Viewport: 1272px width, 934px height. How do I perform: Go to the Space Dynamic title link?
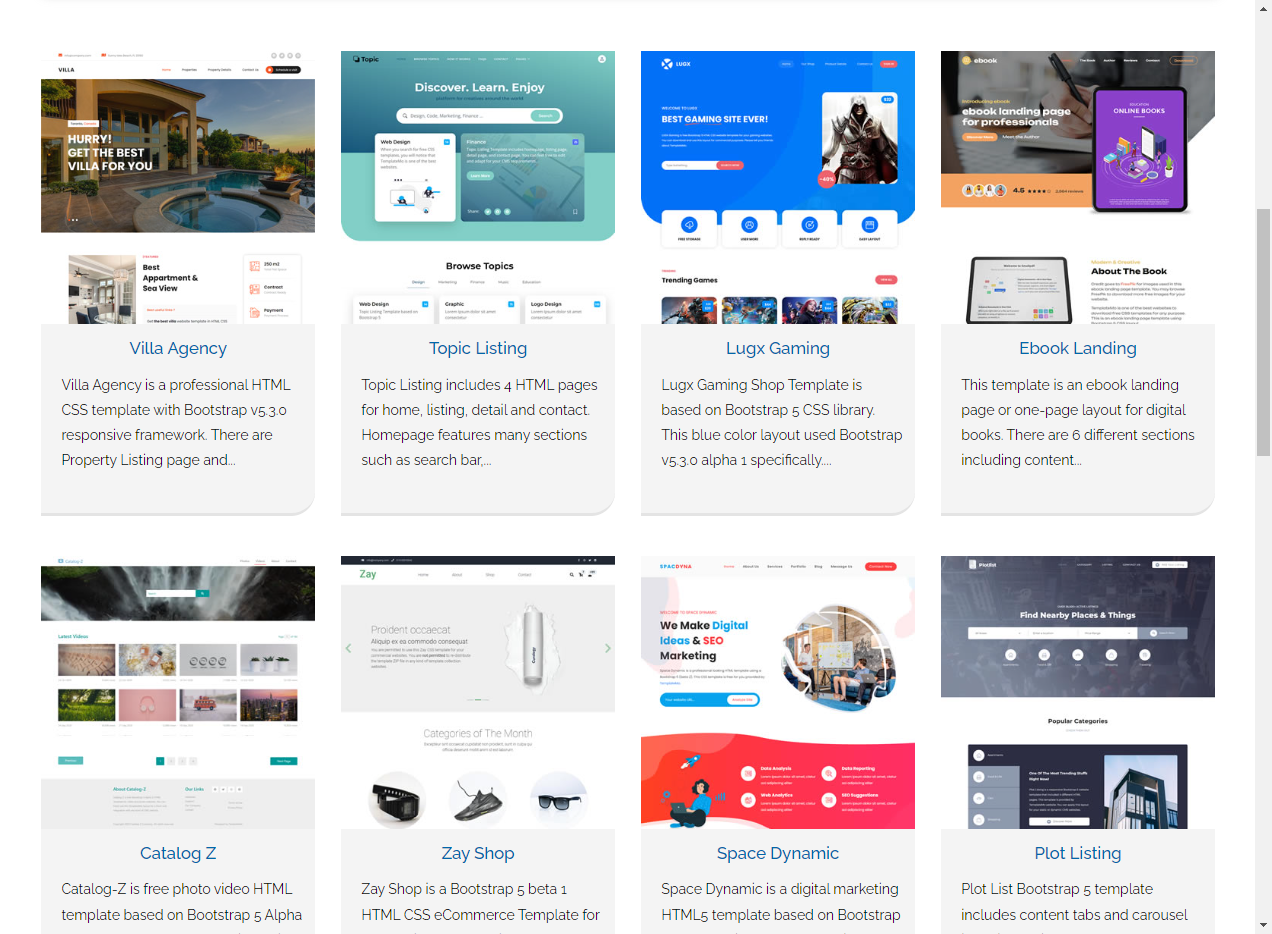pos(778,853)
